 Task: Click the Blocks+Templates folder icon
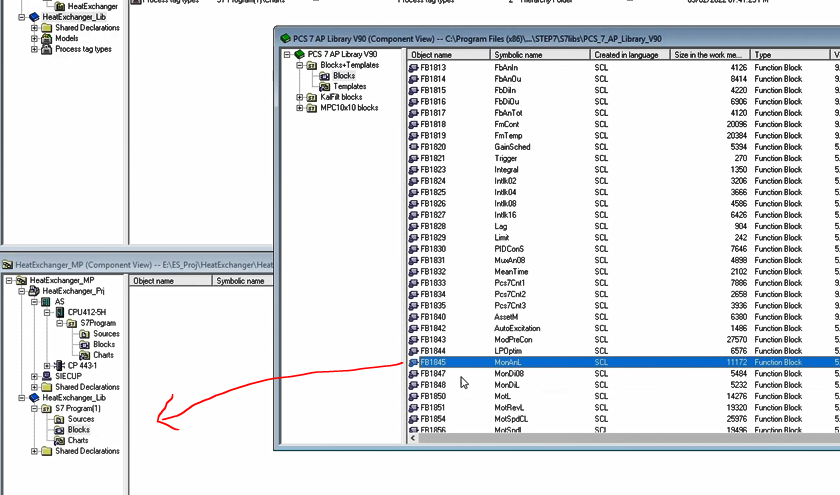312,65
